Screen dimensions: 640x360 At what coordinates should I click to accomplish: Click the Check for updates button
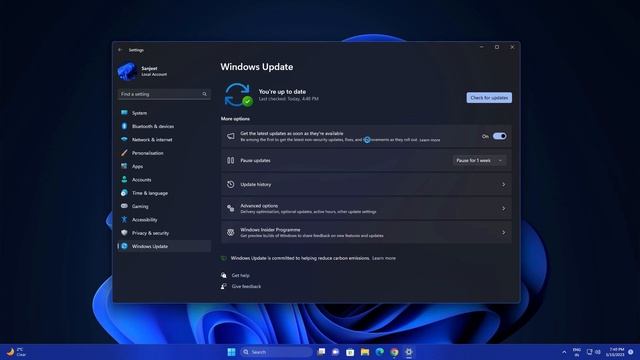coord(489,98)
